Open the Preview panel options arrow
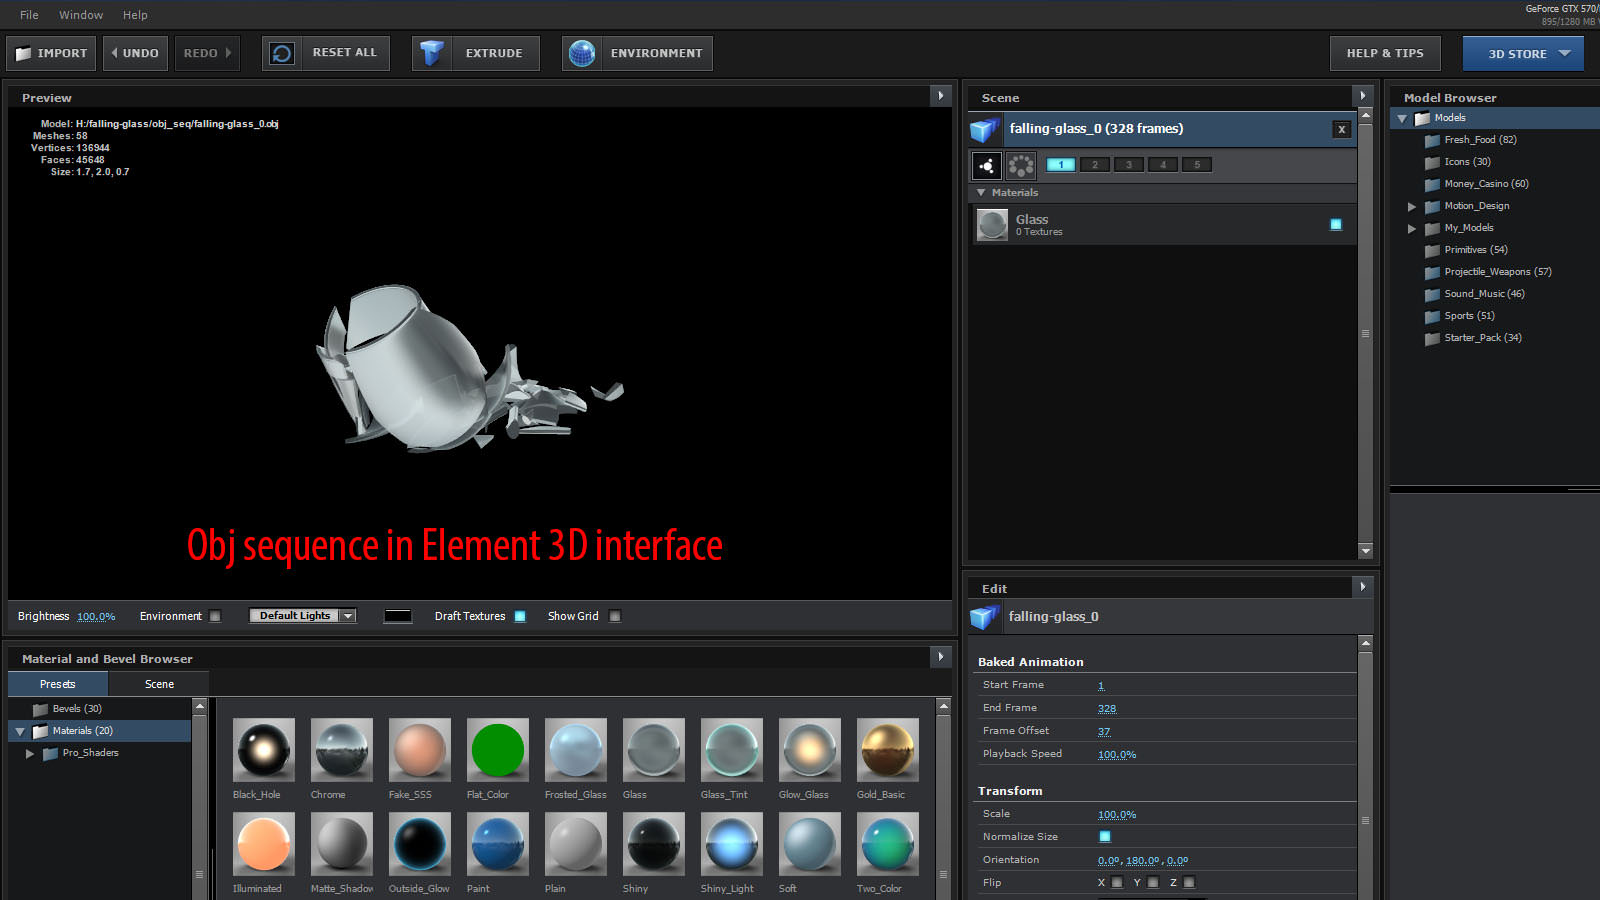Screen dimensions: 1600x900 coord(941,96)
